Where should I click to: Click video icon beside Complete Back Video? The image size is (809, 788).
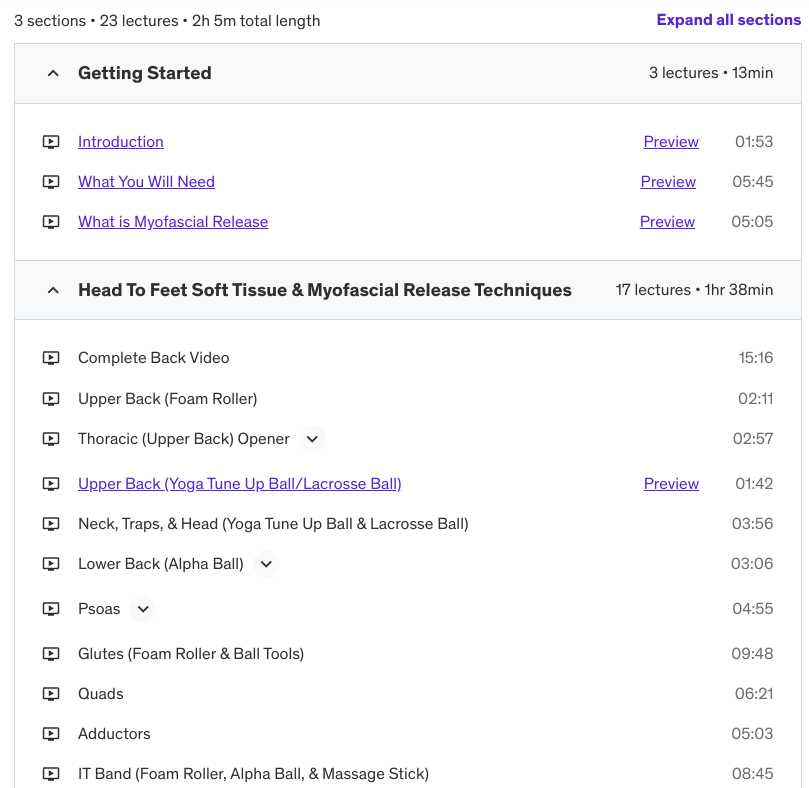[51, 358]
